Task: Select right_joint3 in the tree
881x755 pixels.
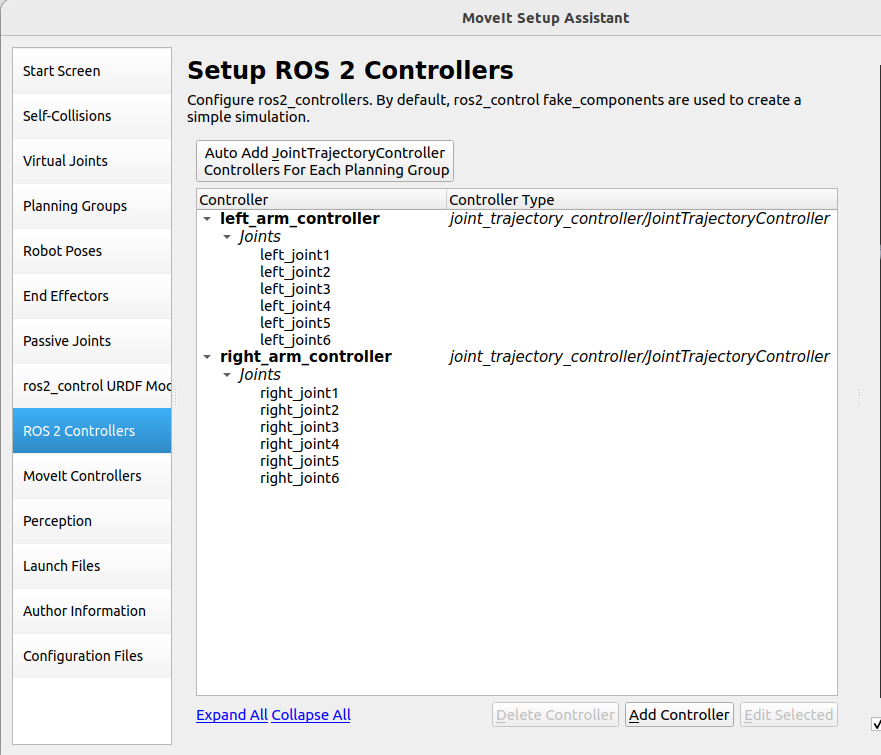Action: click(299, 427)
